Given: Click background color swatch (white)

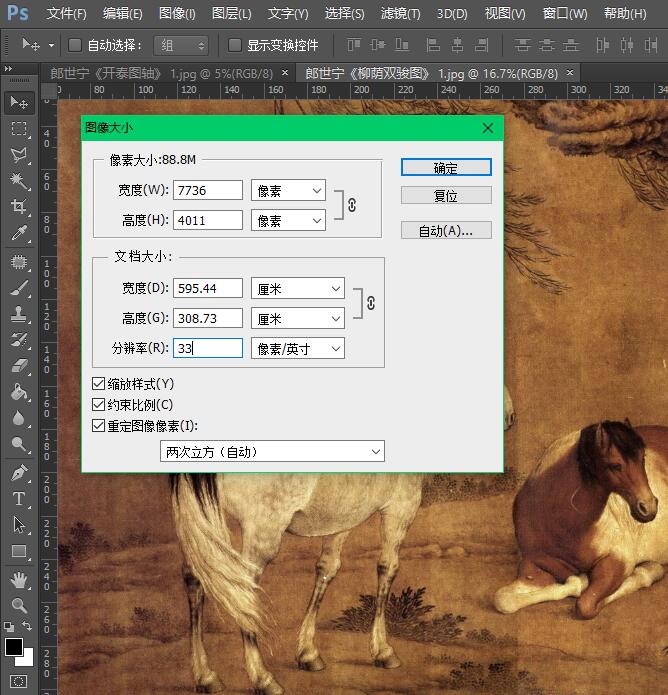Looking at the screenshot, I should (x=27, y=660).
